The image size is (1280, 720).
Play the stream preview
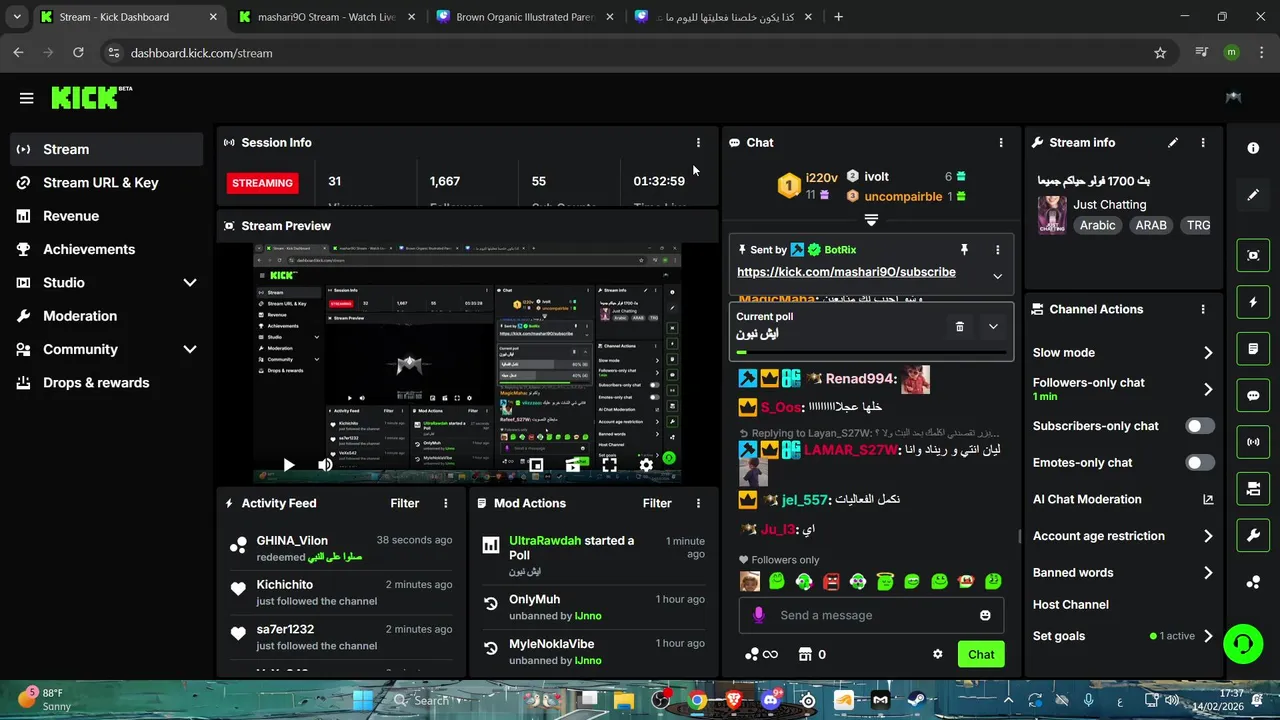(x=288, y=465)
